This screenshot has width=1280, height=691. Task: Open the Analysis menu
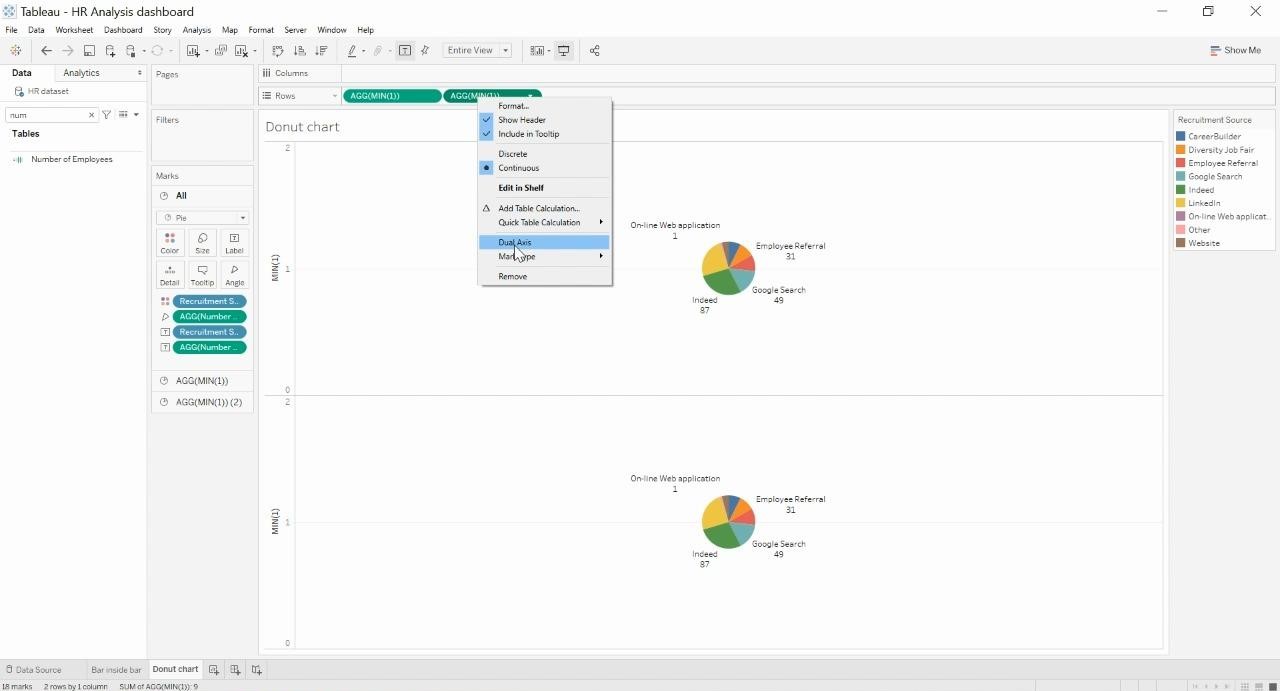click(x=197, y=30)
